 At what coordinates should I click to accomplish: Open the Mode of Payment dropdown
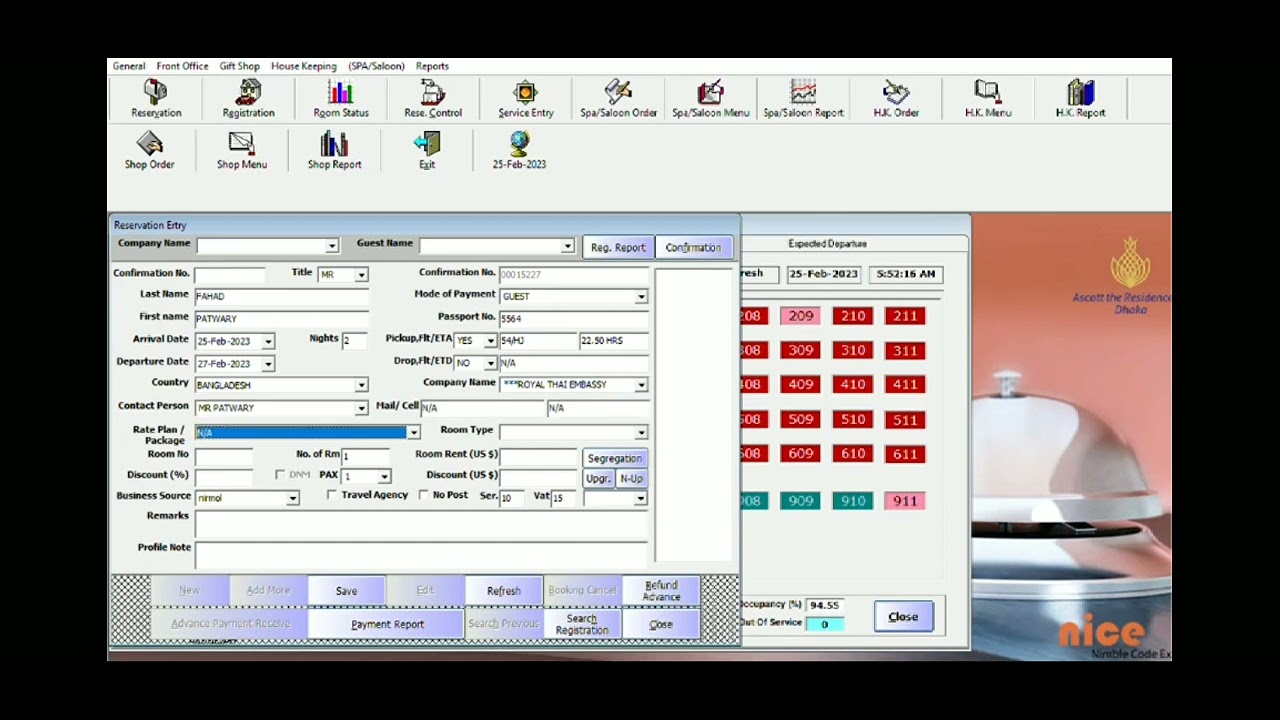641,296
